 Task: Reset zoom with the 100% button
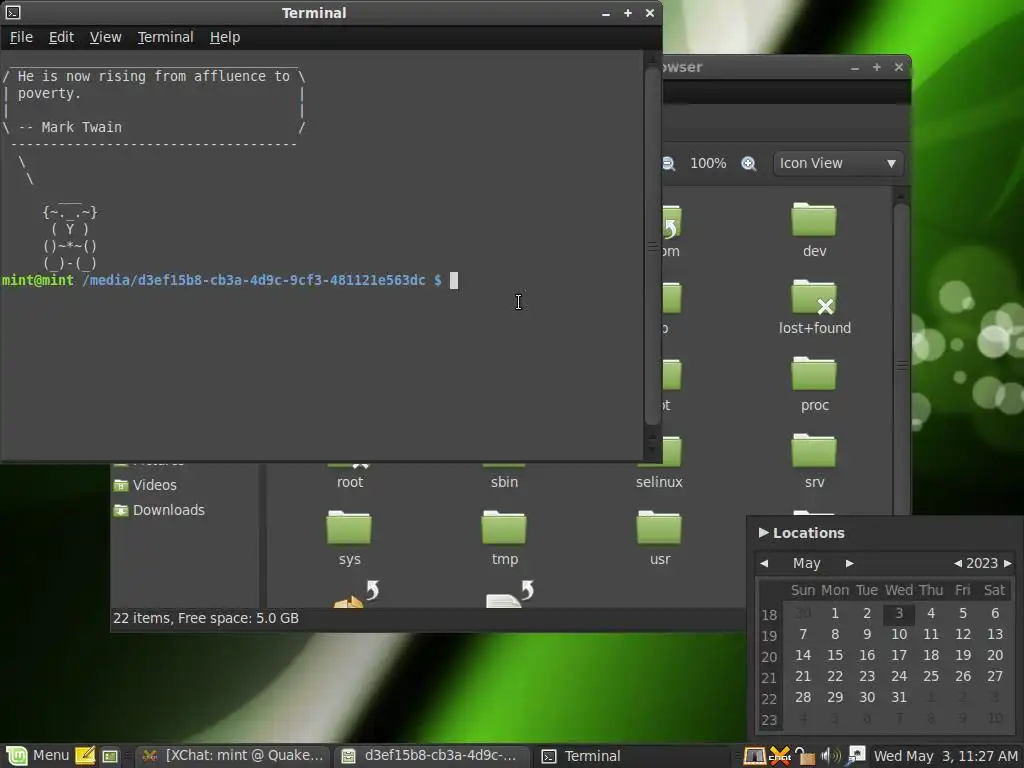pos(708,163)
